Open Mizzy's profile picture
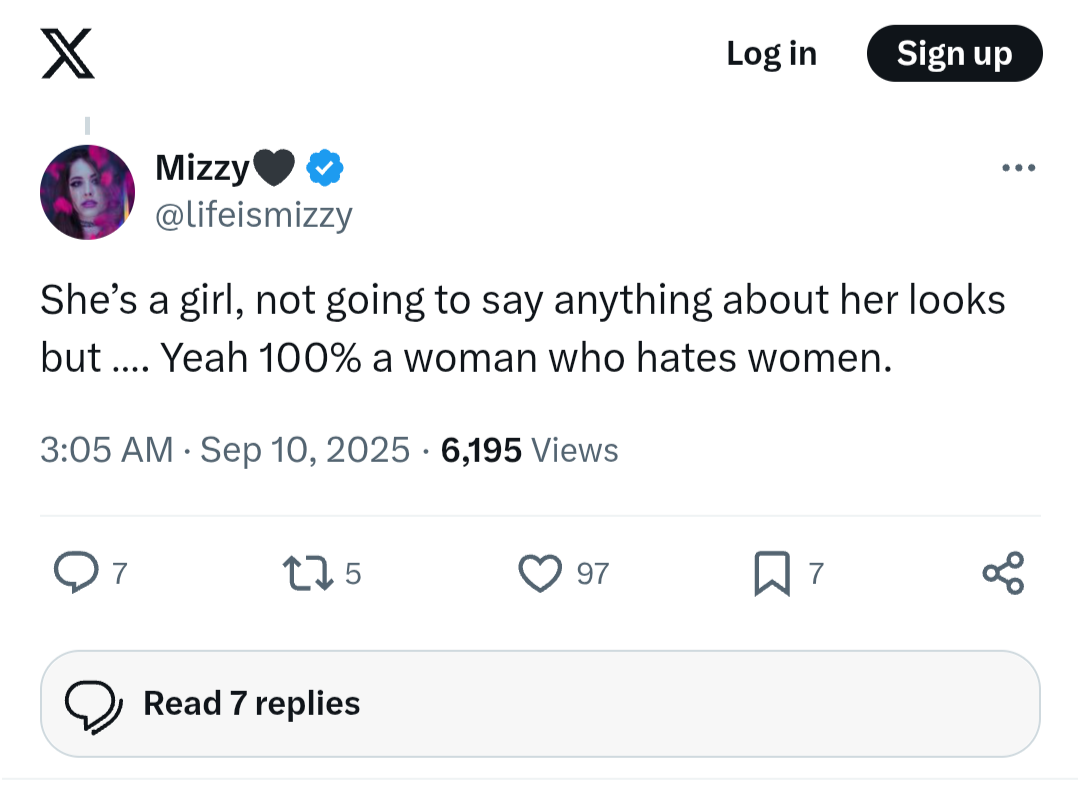 (x=87, y=192)
